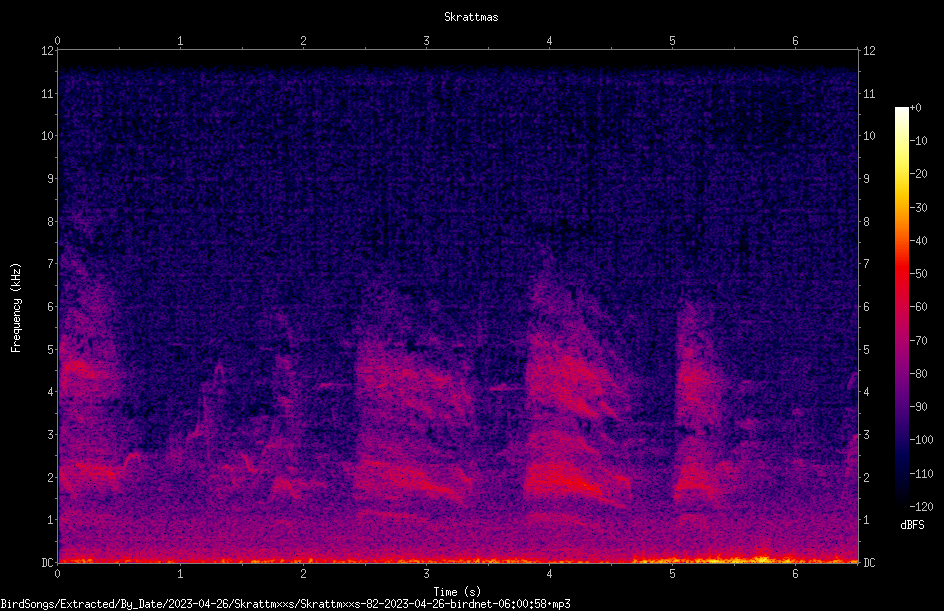Click the Skrattmas title text
The image size is (944, 611).
471,17
